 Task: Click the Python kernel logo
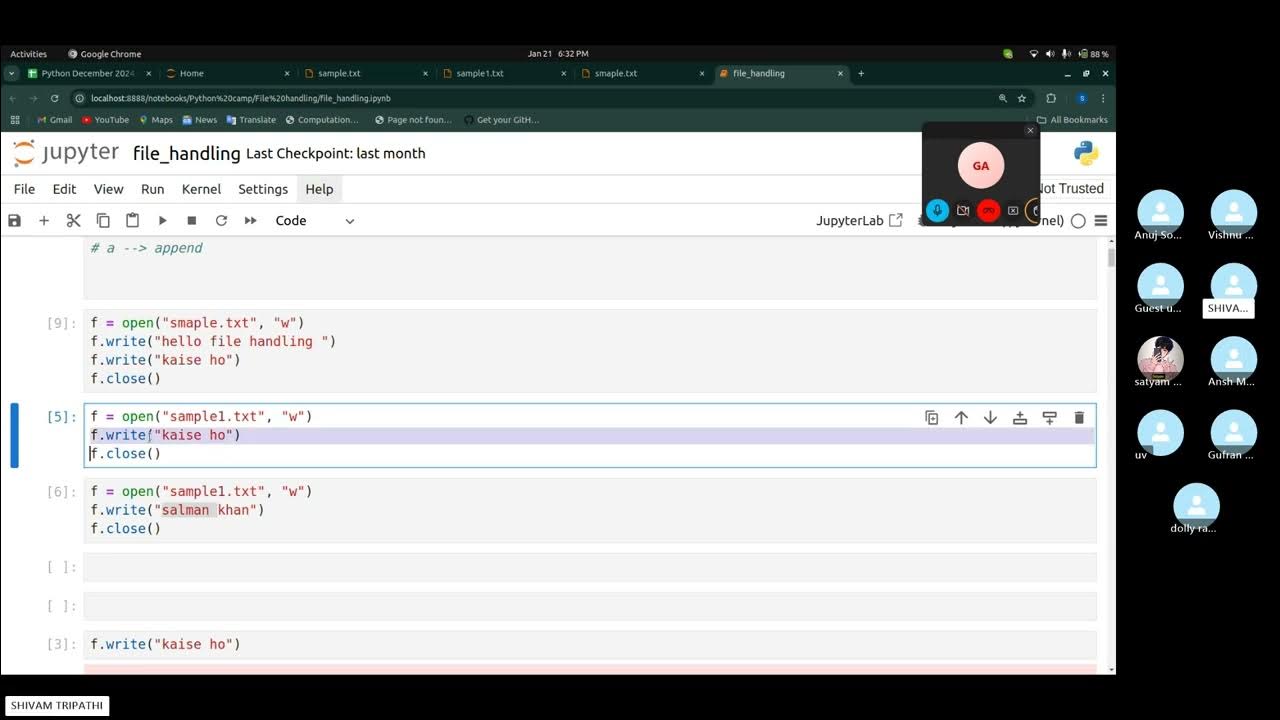[1086, 153]
